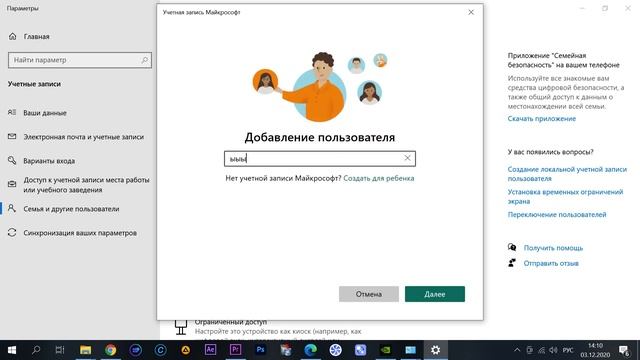
Task: Open the NVIDIA app on the taskbar
Action: click(x=385, y=350)
